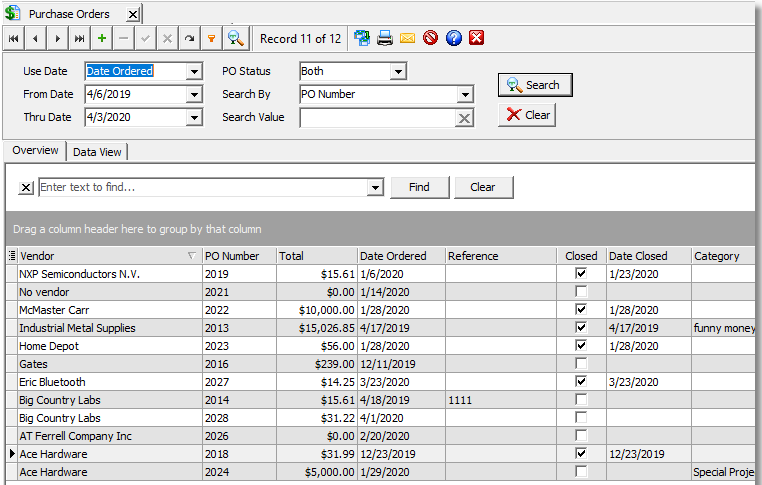Expand the Use Date dropdown
762x485 pixels.
194,71
